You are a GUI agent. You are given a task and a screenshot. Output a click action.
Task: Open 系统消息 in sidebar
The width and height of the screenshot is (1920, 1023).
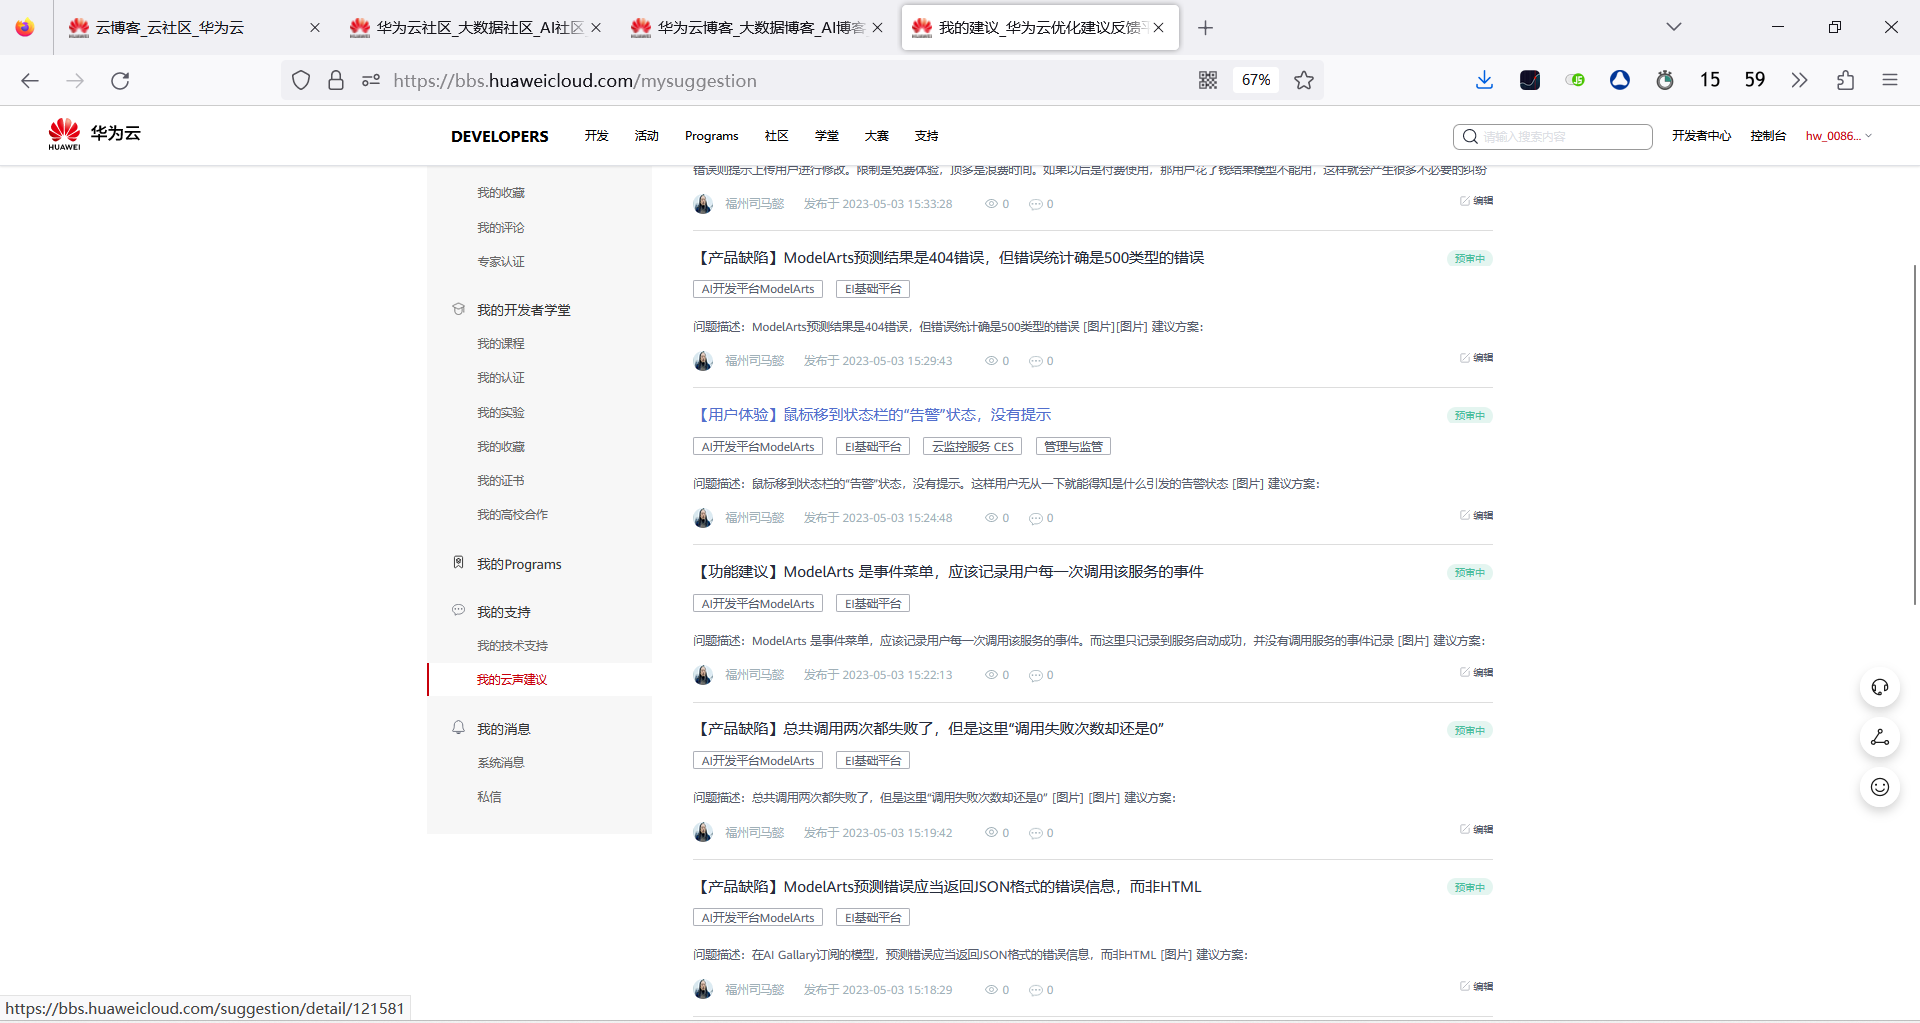click(501, 763)
